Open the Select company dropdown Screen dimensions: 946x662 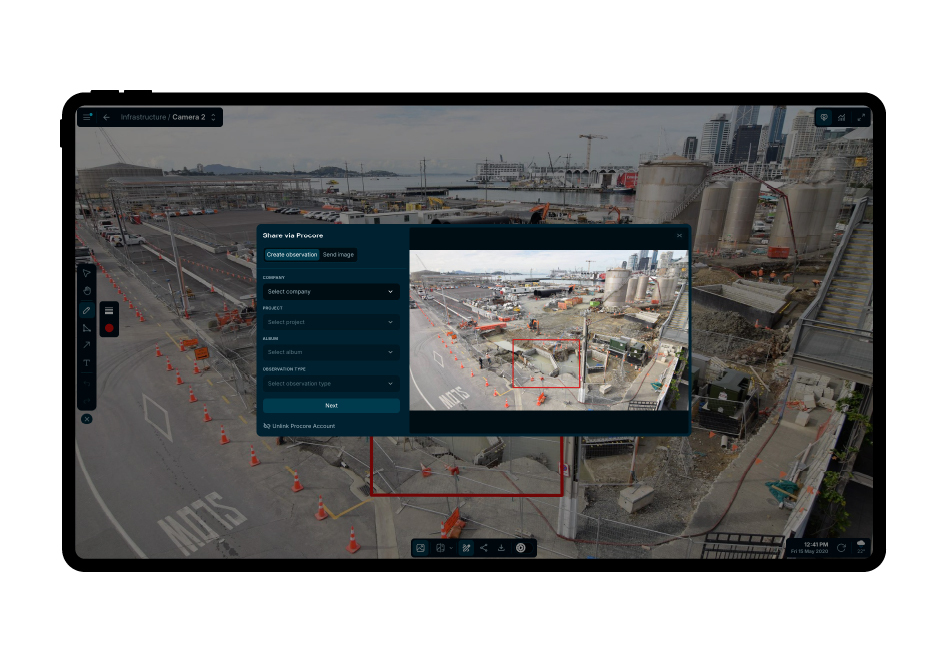[331, 292]
